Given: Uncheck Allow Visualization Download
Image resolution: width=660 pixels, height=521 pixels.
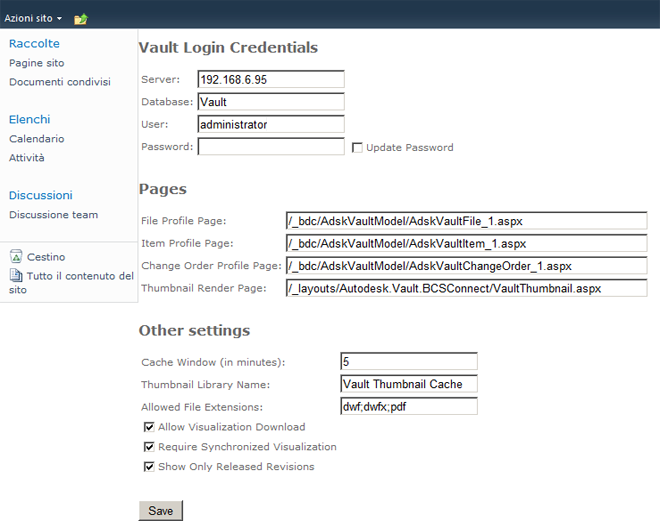Looking at the screenshot, I should click(149, 427).
